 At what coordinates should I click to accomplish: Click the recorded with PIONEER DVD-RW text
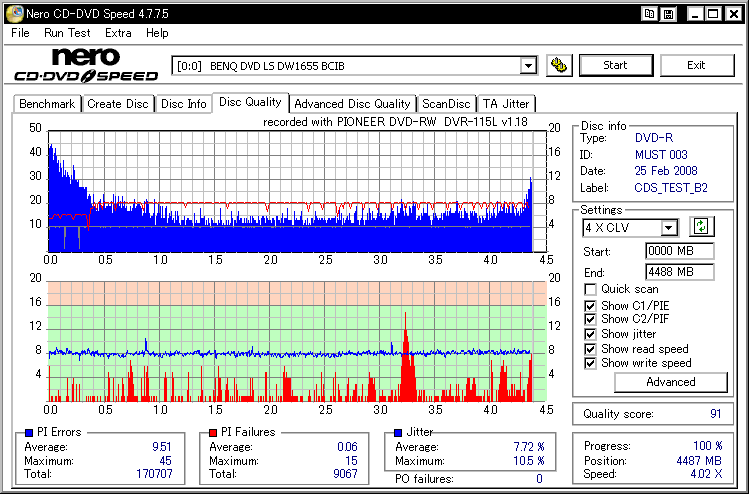[x=395, y=122]
